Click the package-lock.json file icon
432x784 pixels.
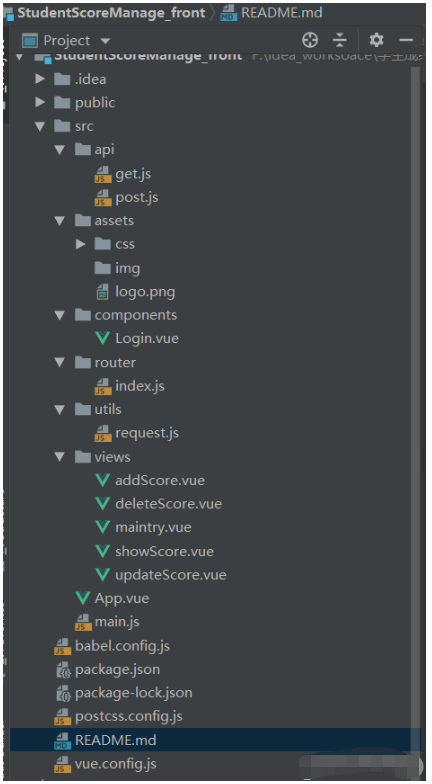coord(63,693)
